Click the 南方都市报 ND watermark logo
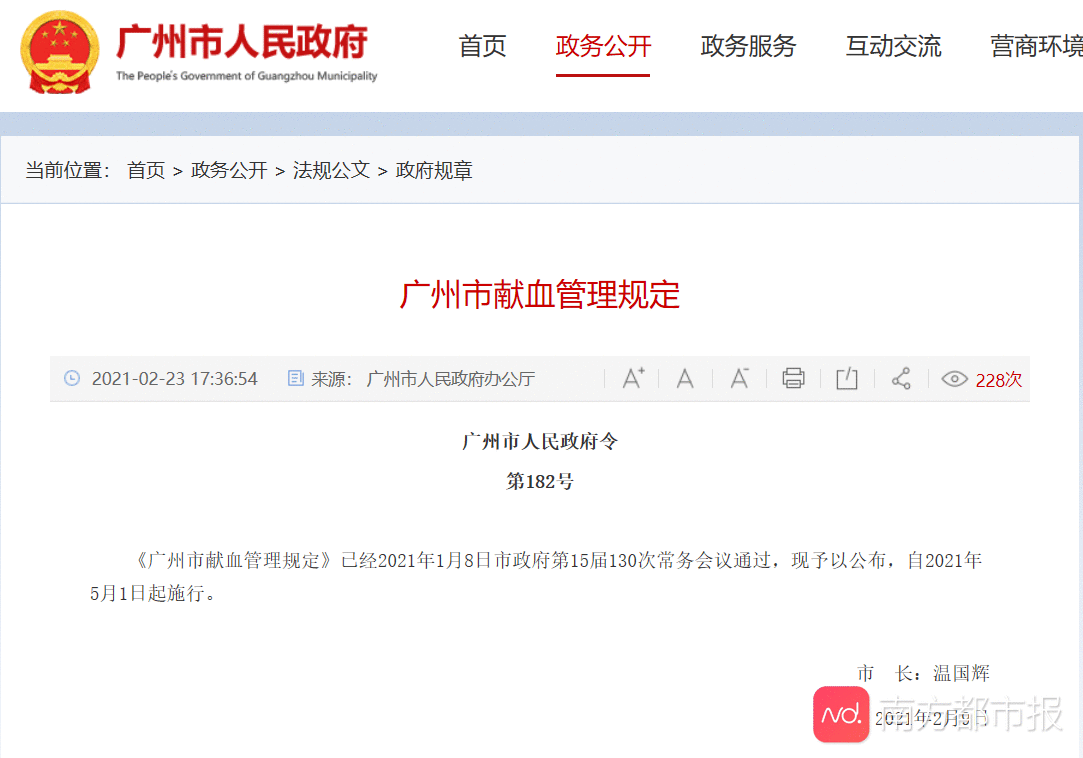 coord(841,714)
